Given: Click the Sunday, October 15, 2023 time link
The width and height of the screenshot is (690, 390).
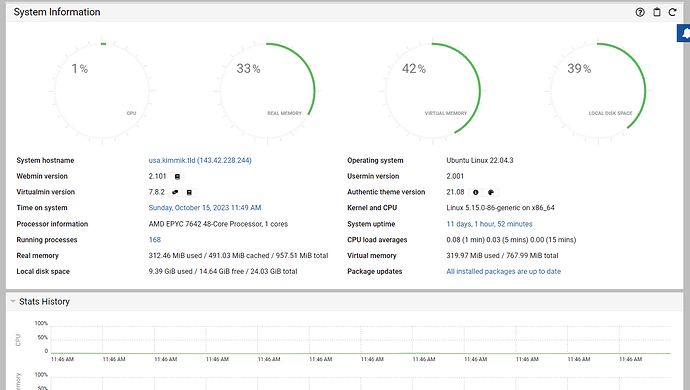Looking at the screenshot, I should point(205,208).
